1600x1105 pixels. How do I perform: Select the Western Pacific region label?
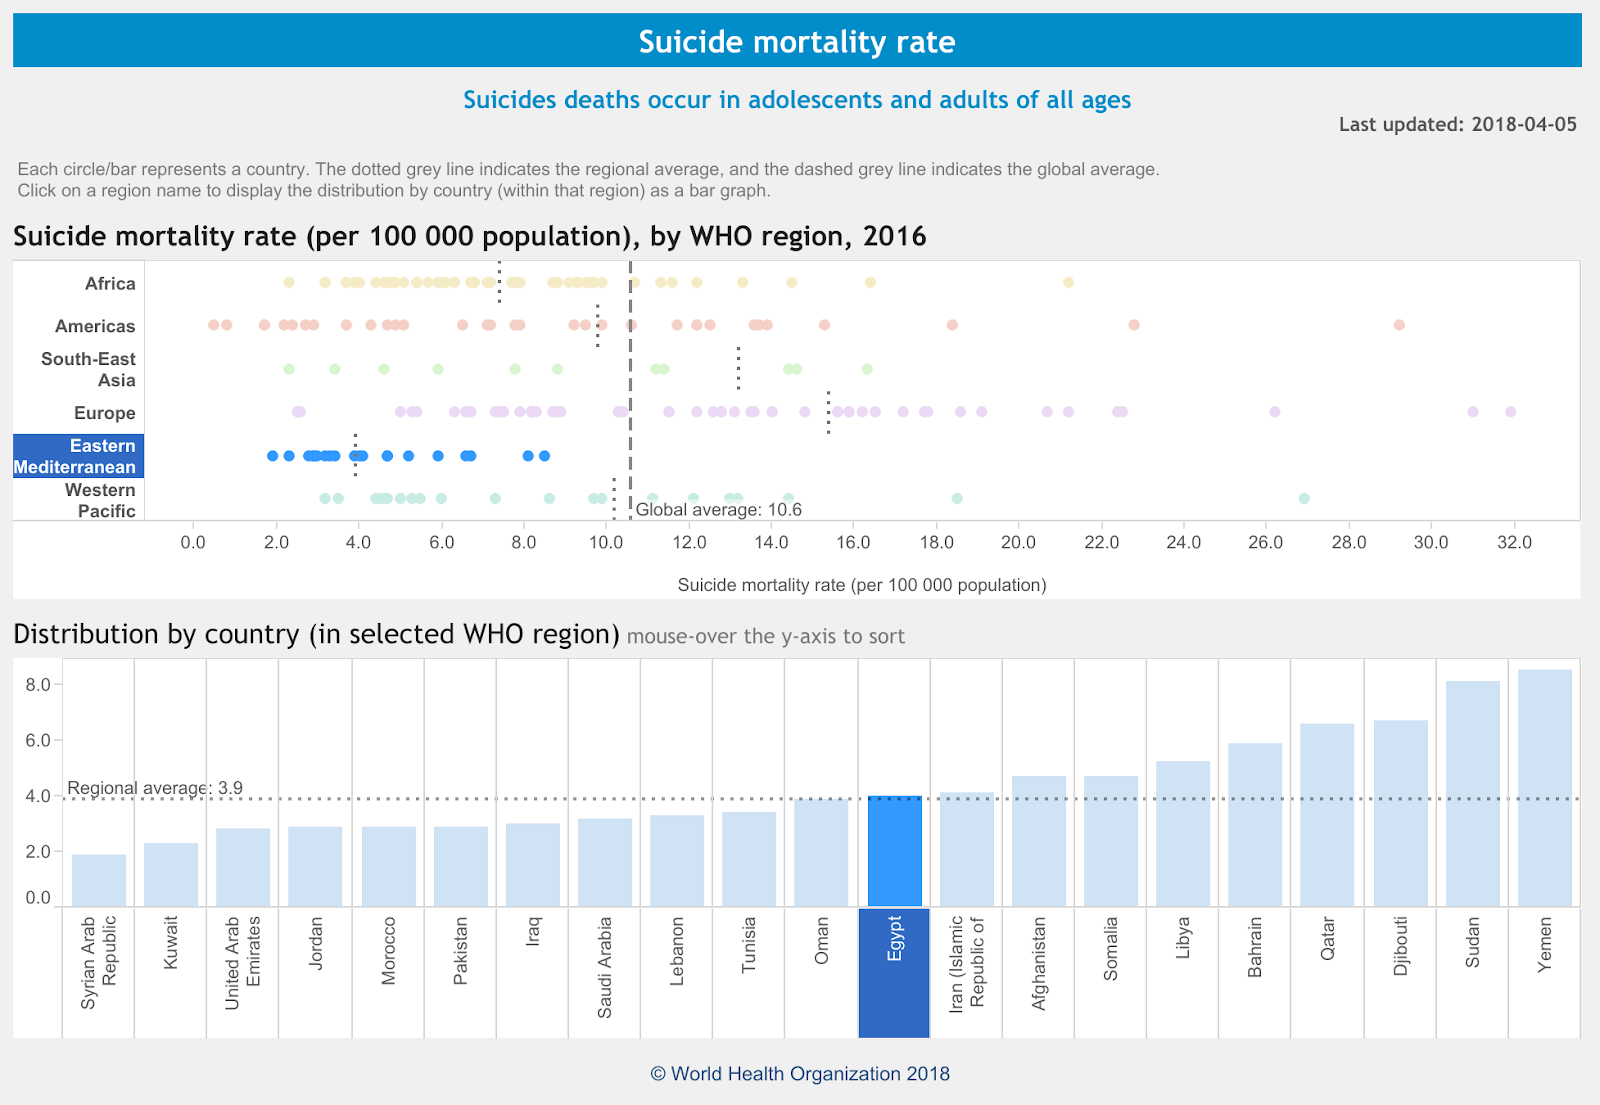pyautogui.click(x=100, y=500)
